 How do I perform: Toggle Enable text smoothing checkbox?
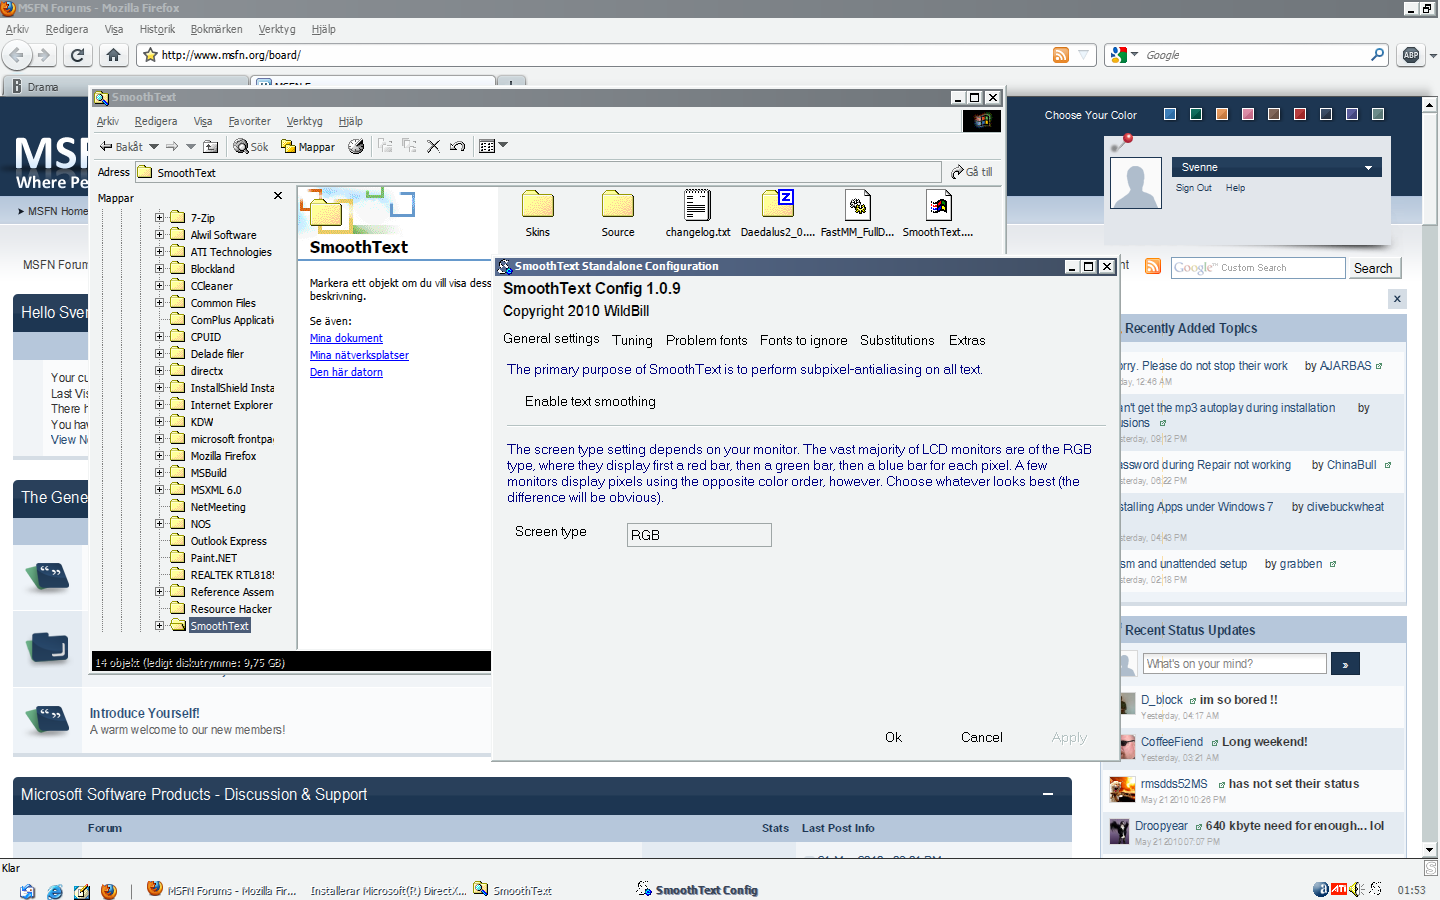point(590,401)
